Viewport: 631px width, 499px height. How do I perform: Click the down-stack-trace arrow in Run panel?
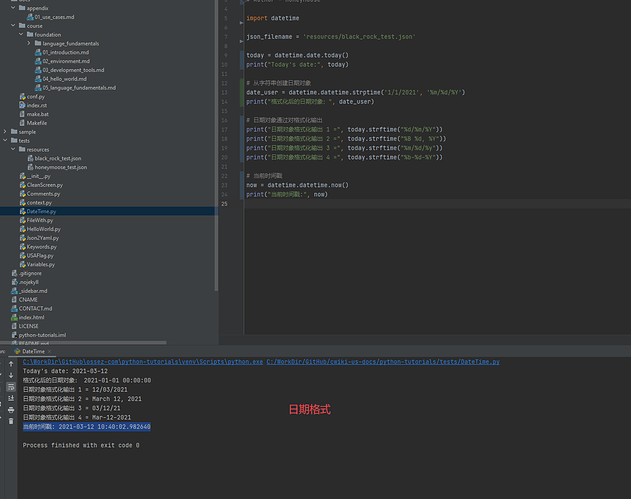pyautogui.click(x=11, y=375)
